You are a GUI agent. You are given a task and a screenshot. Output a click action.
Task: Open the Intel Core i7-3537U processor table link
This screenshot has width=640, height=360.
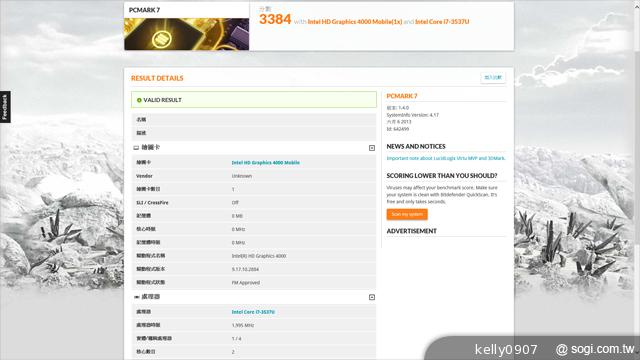(253, 312)
